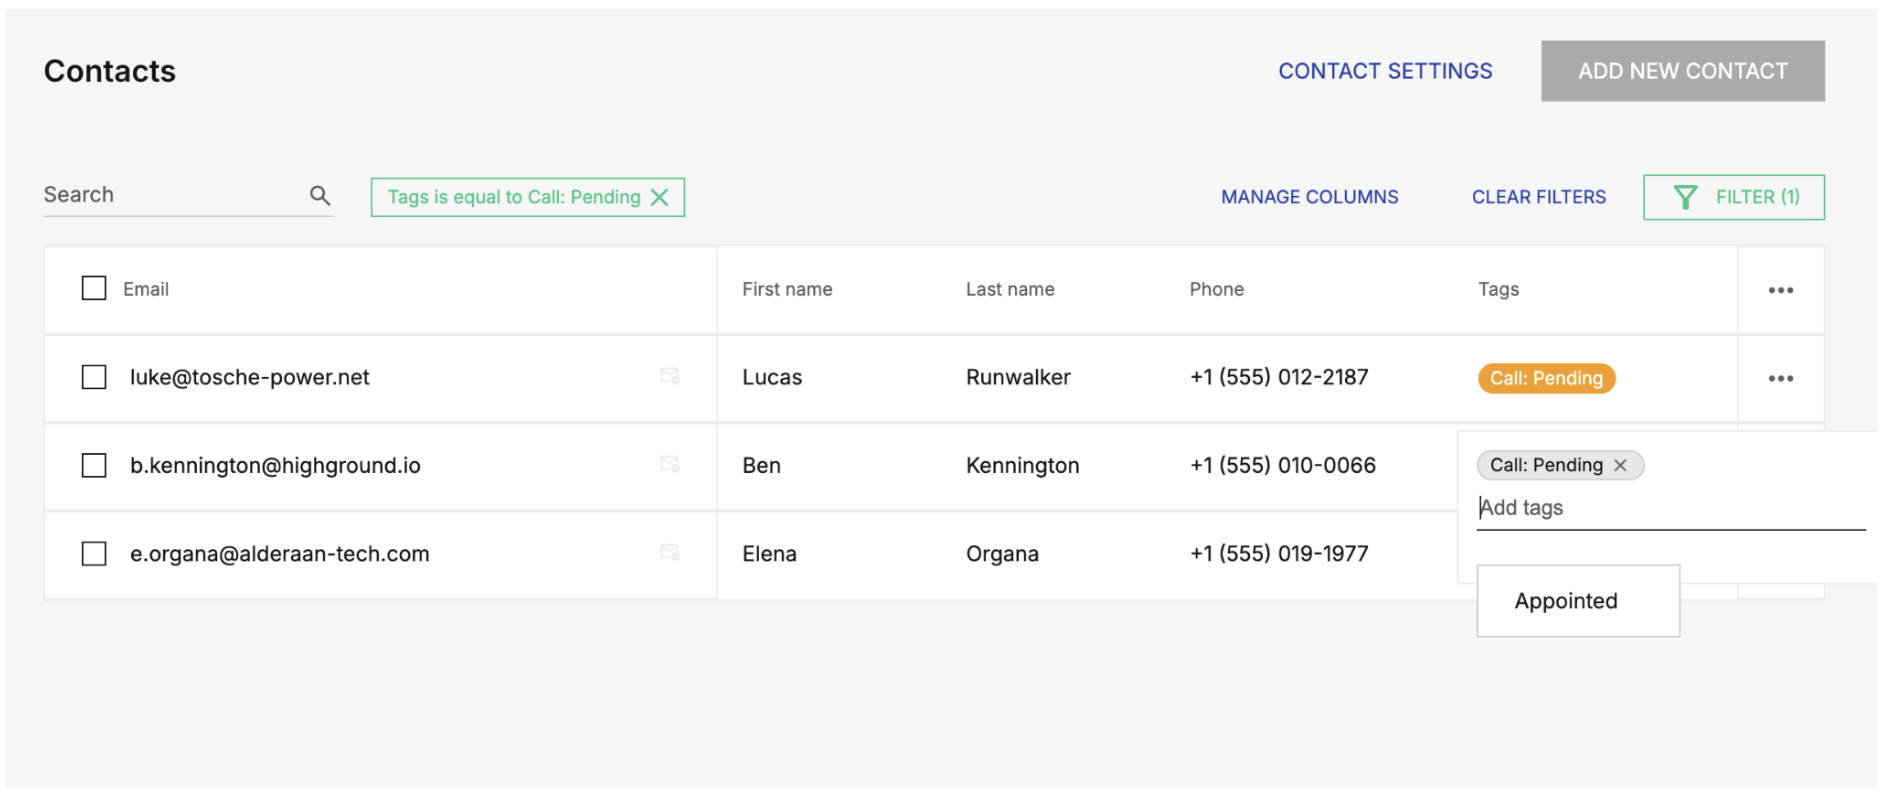Select the checkbox for b.kennington@highground.io

pyautogui.click(x=94, y=465)
